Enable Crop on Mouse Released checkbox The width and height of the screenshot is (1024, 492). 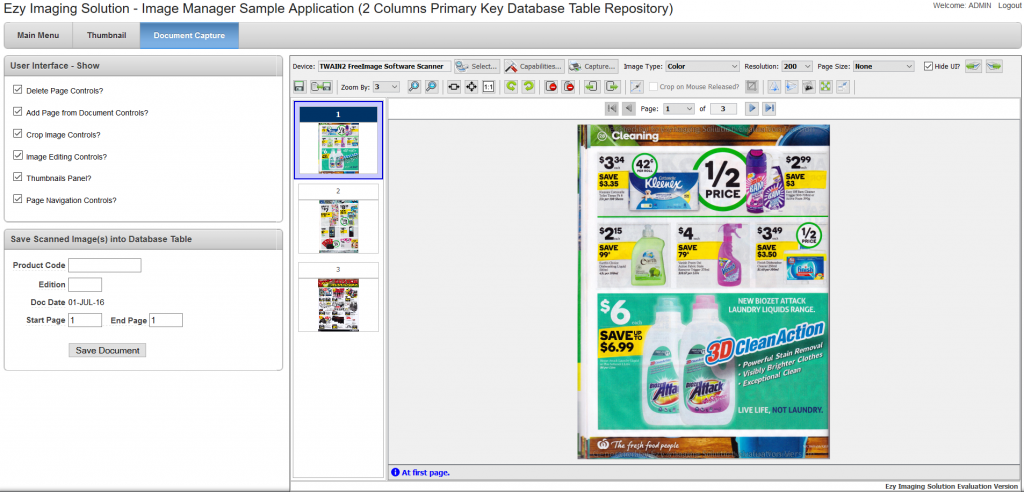[653, 86]
